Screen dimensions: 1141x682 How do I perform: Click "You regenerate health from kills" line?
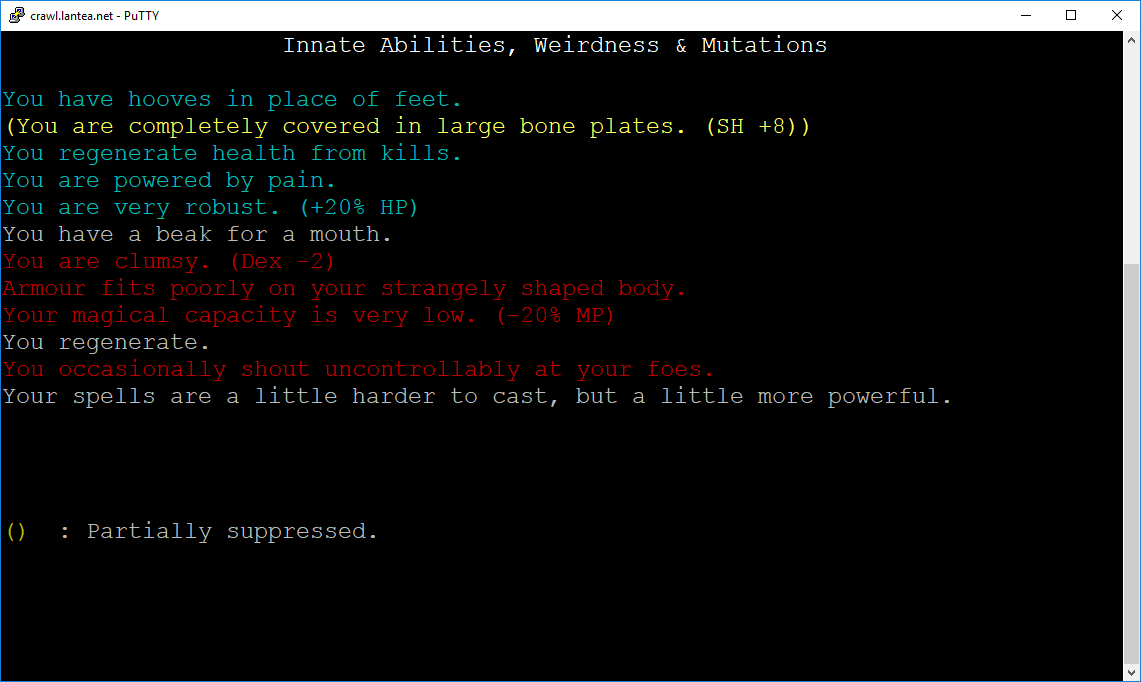coord(232,154)
